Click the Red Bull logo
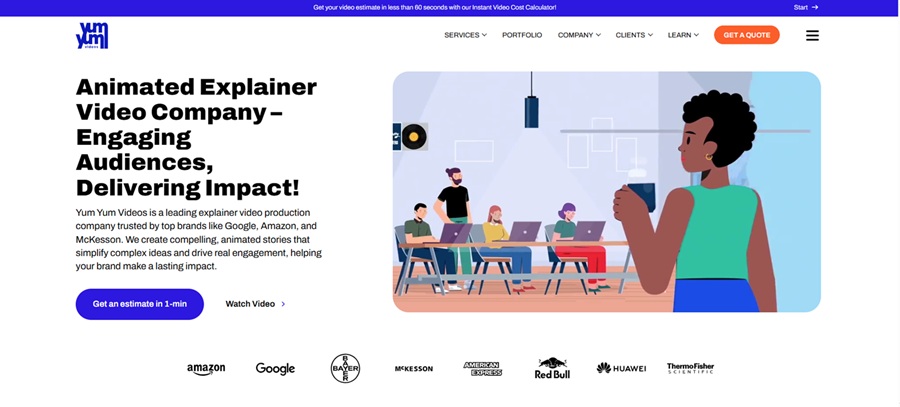 click(552, 368)
